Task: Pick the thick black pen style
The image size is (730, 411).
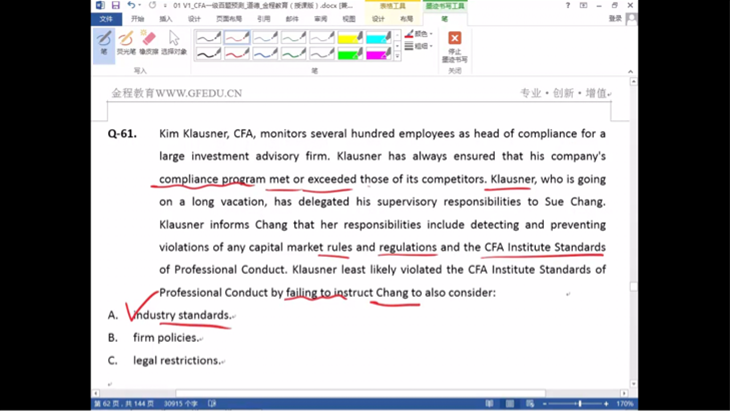Action: pyautogui.click(x=209, y=54)
